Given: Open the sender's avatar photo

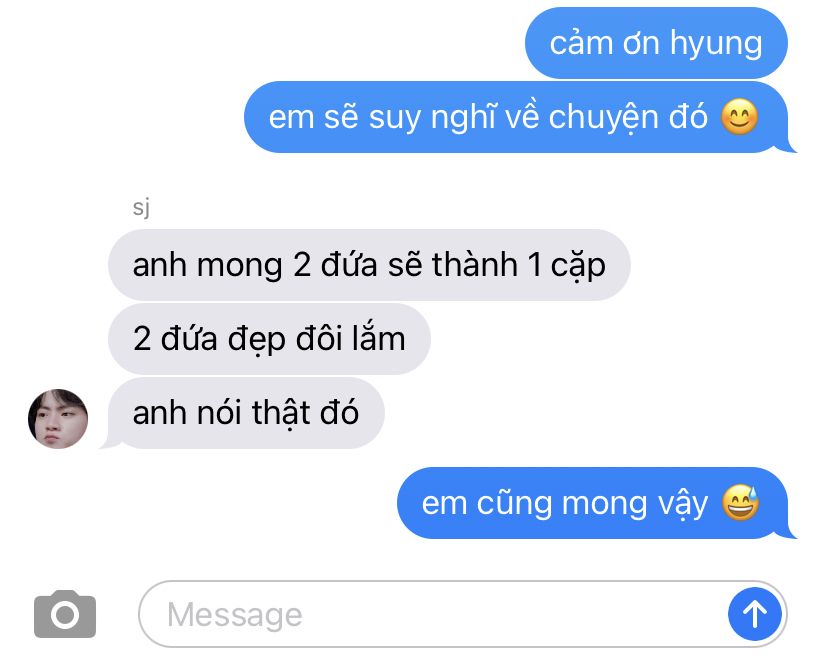Looking at the screenshot, I should [x=58, y=419].
